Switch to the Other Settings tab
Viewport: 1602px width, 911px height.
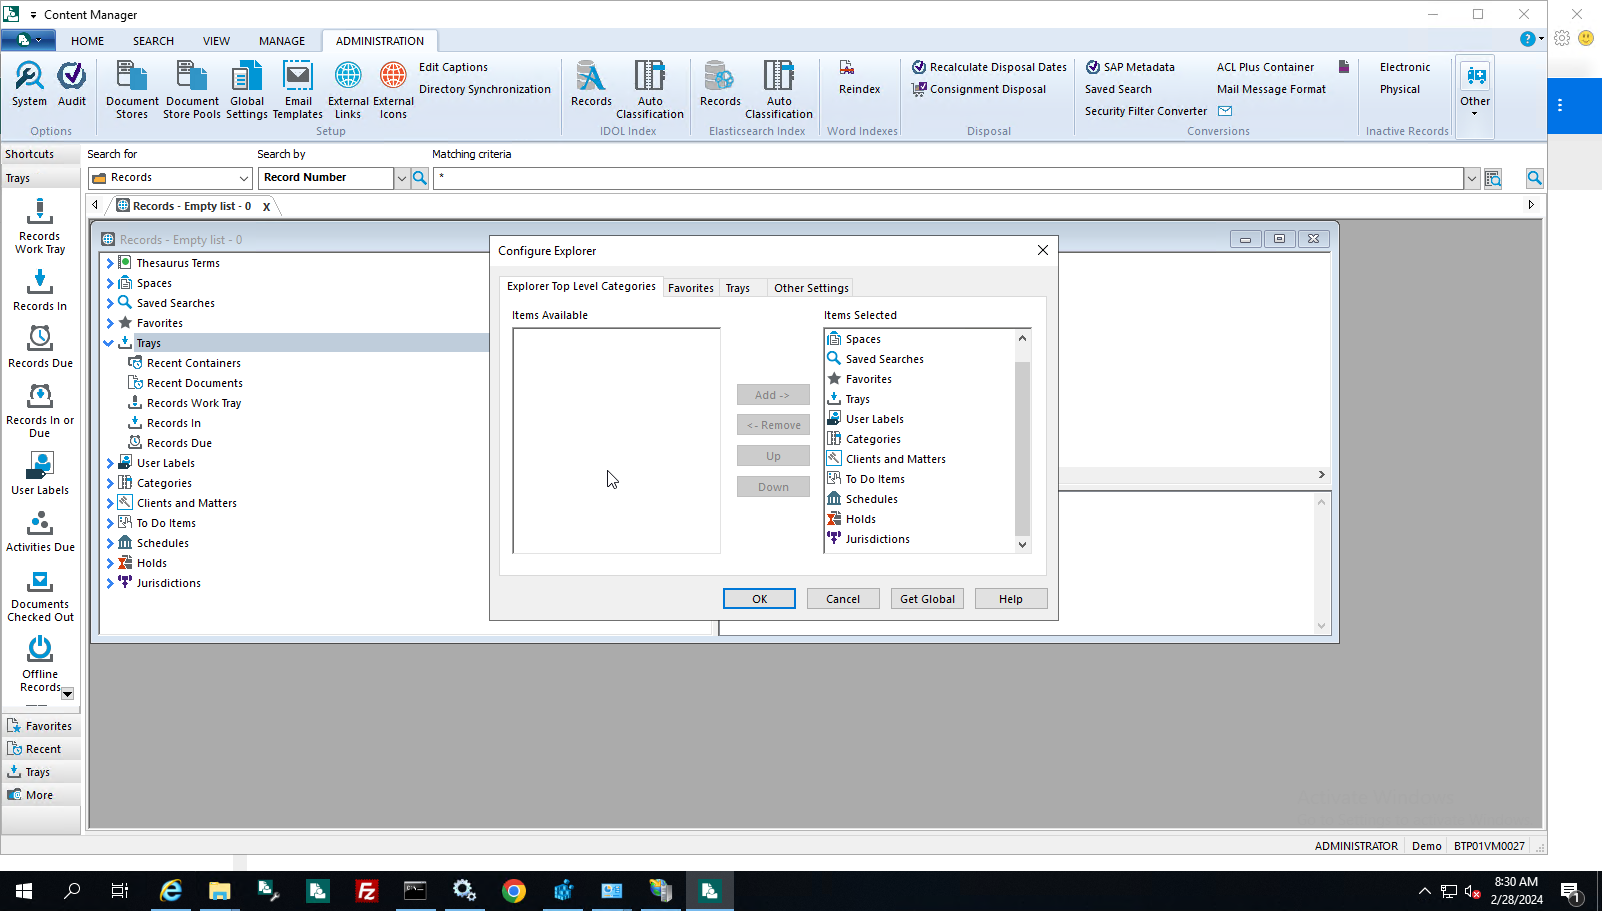coord(811,288)
